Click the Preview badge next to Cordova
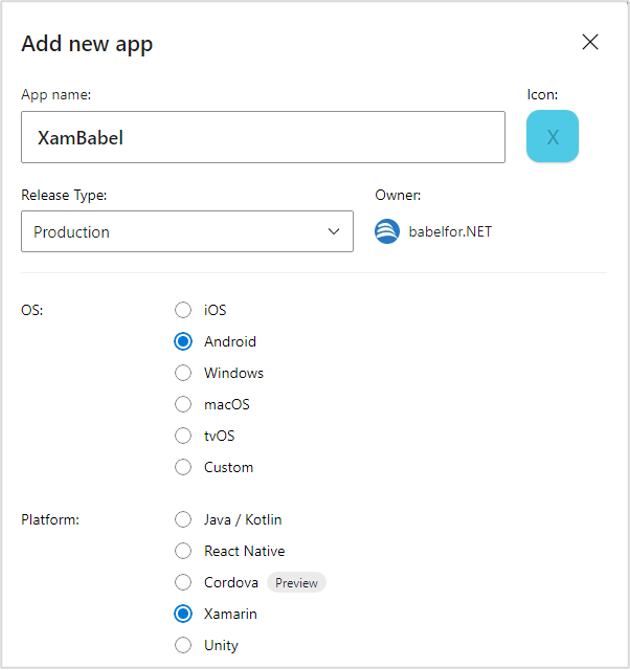 [296, 583]
